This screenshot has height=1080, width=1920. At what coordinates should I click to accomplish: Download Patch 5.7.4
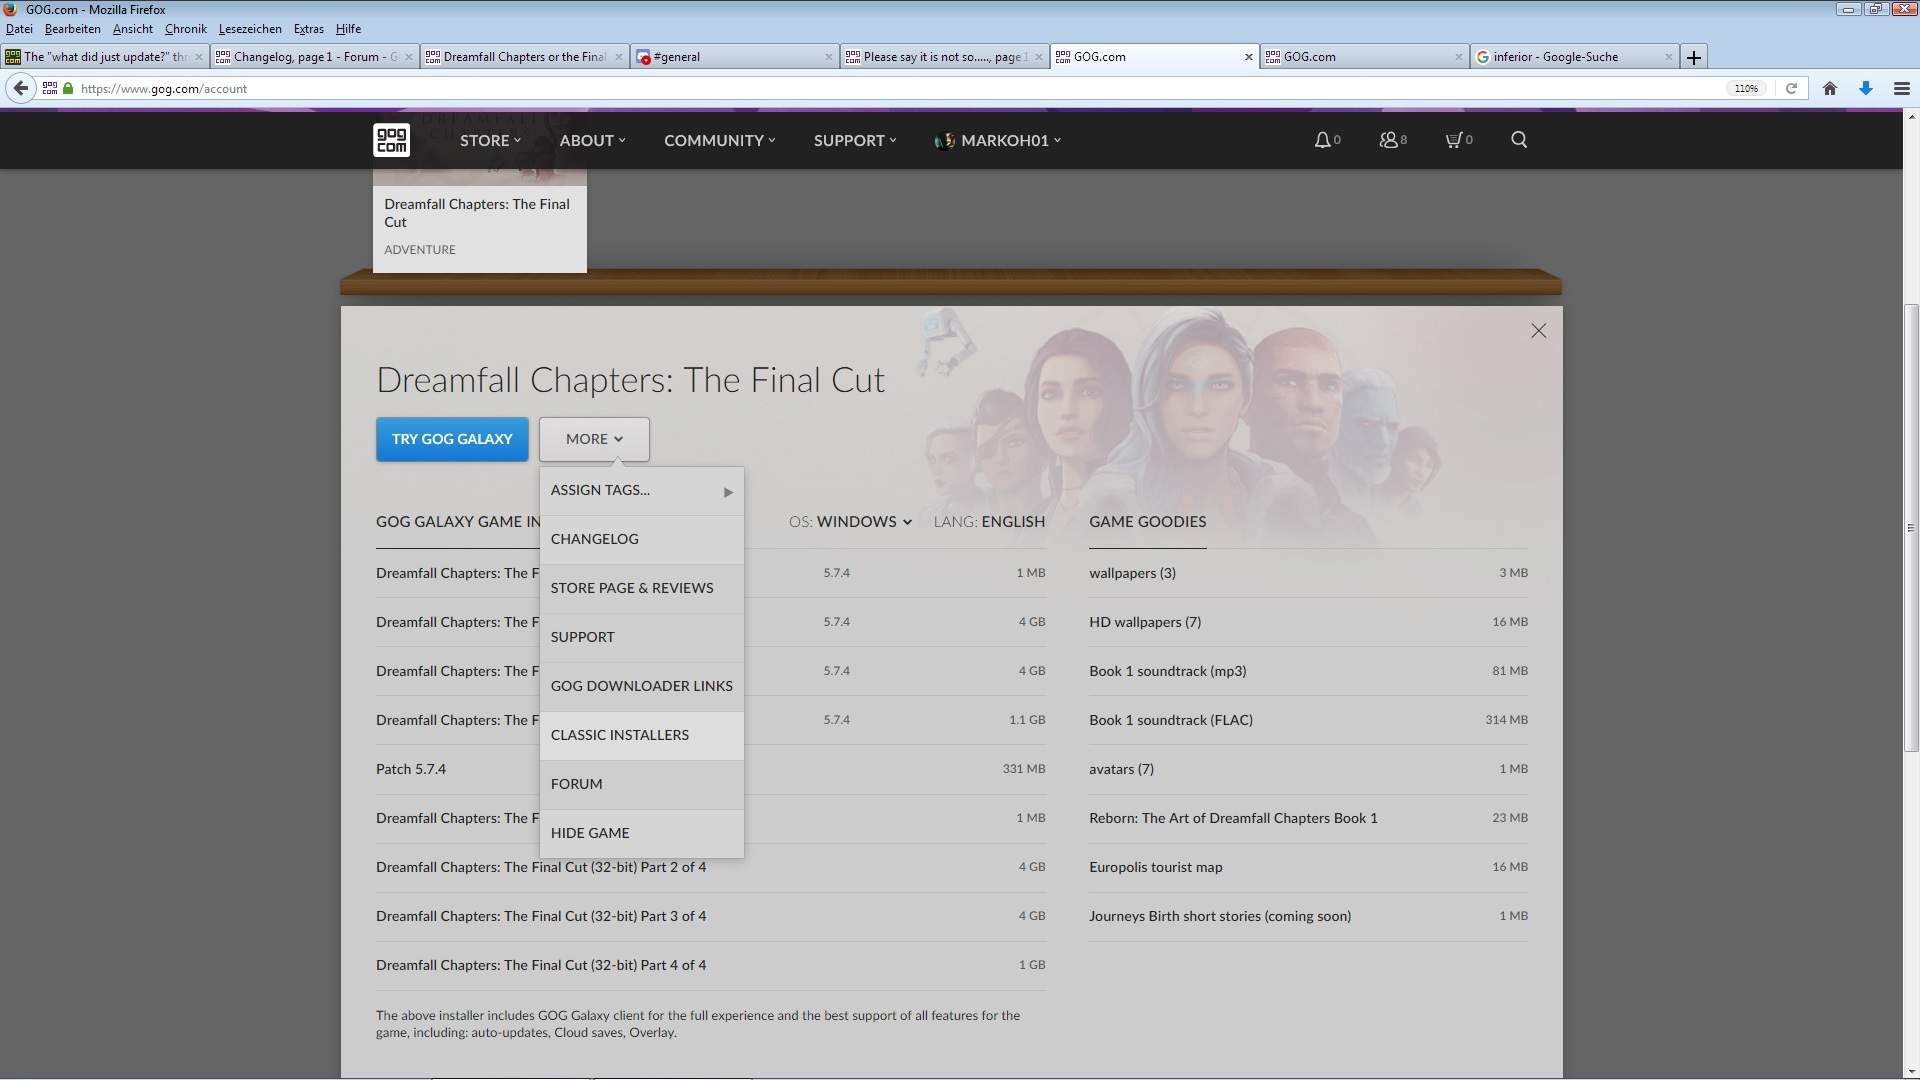pyautogui.click(x=710, y=769)
